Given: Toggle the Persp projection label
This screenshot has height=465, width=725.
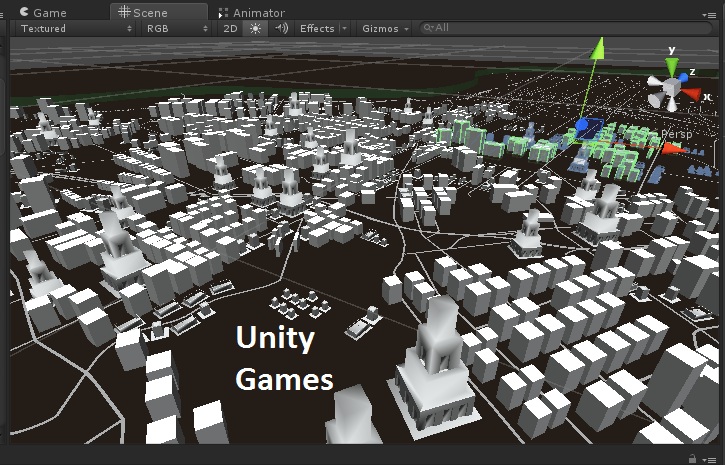Looking at the screenshot, I should pos(677,134).
